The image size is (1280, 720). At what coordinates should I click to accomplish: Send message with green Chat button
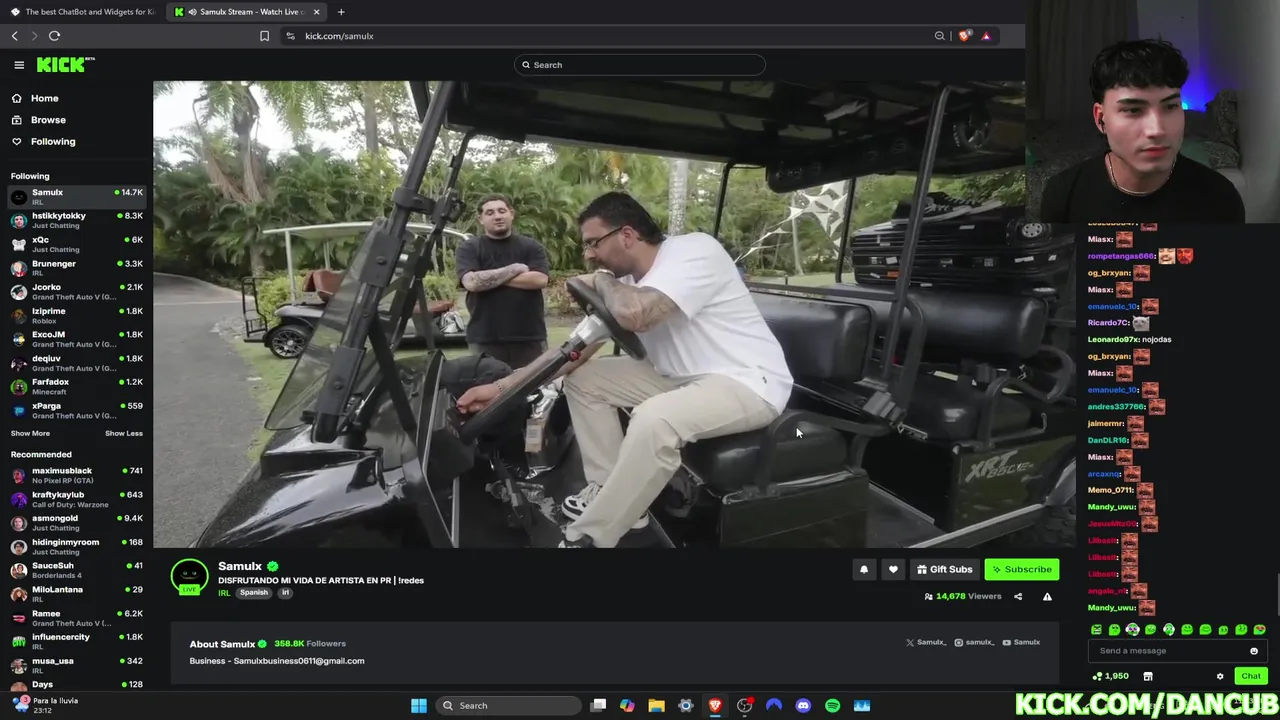click(1251, 677)
